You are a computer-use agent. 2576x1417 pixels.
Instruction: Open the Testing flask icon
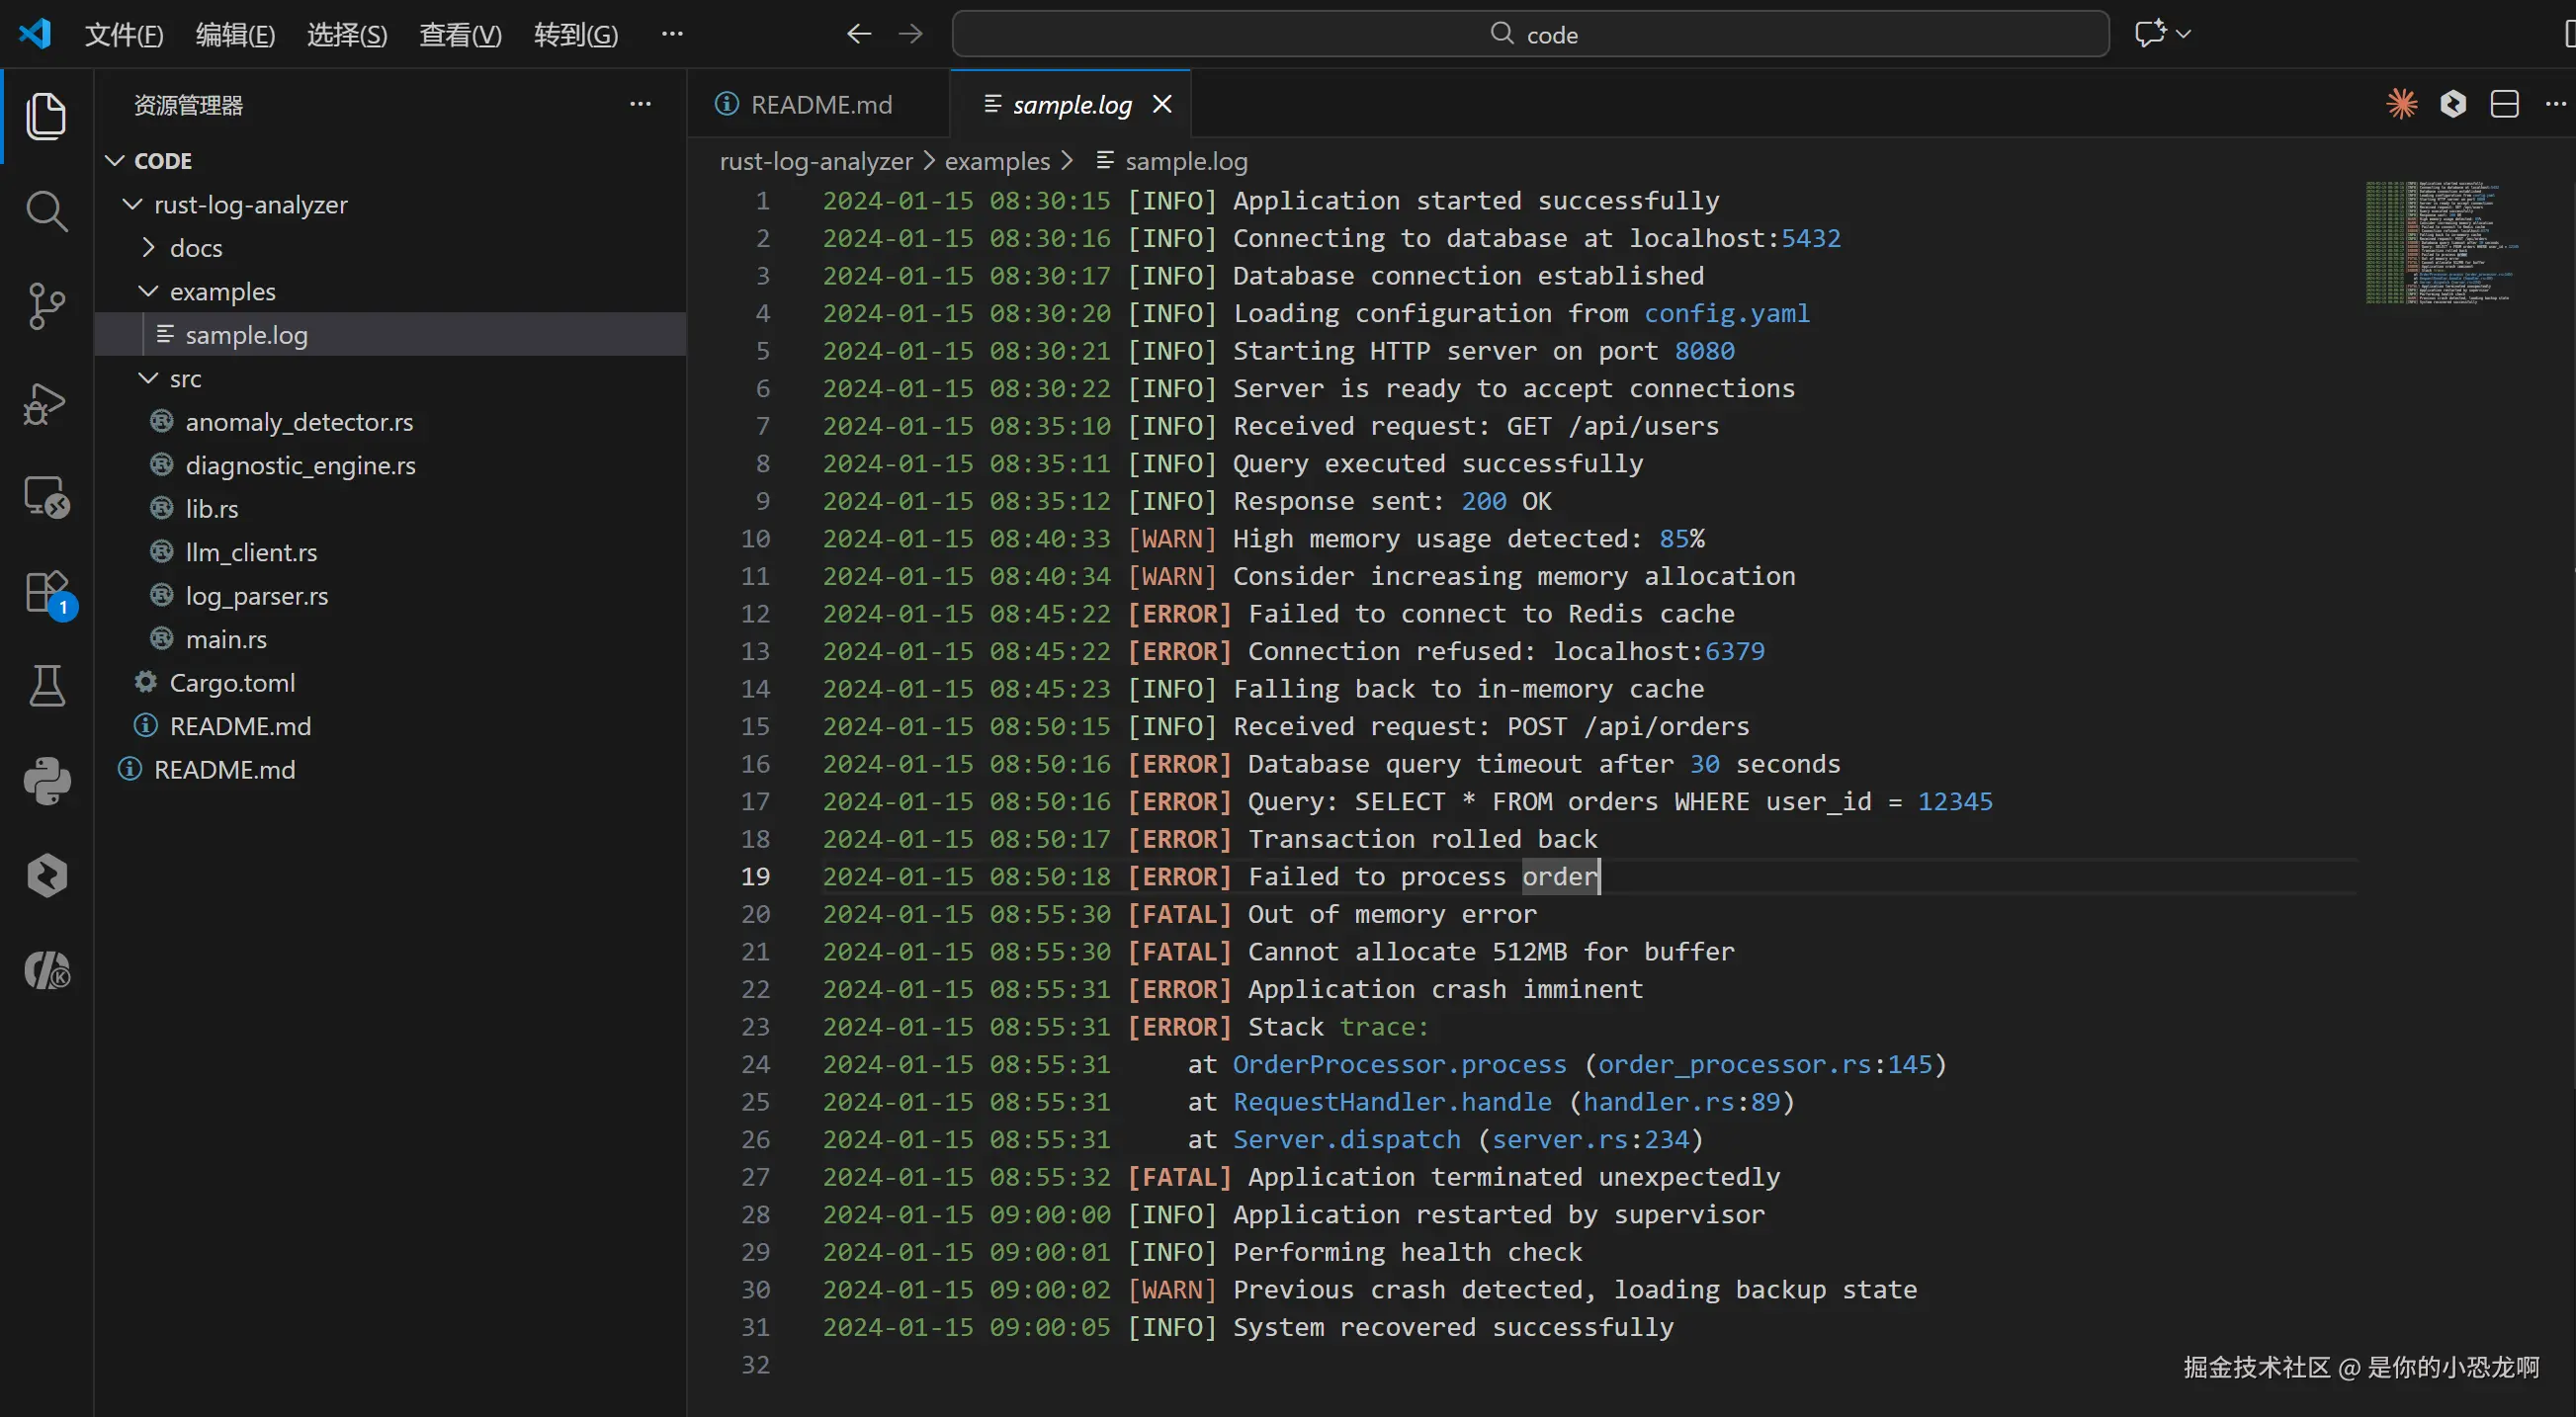point(46,686)
